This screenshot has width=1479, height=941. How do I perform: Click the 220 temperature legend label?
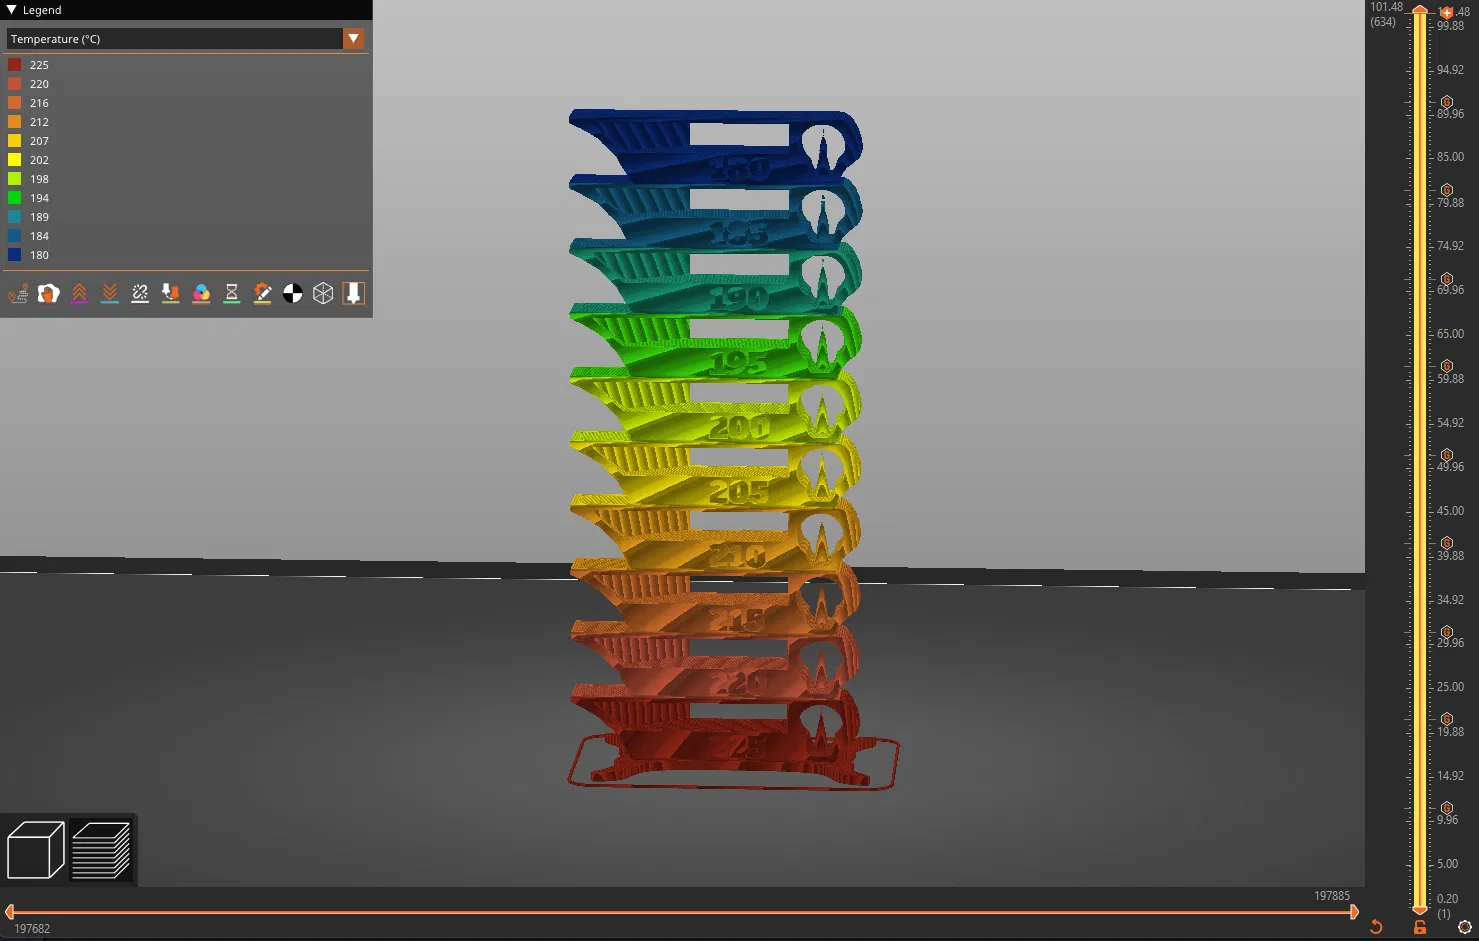[x=39, y=84]
